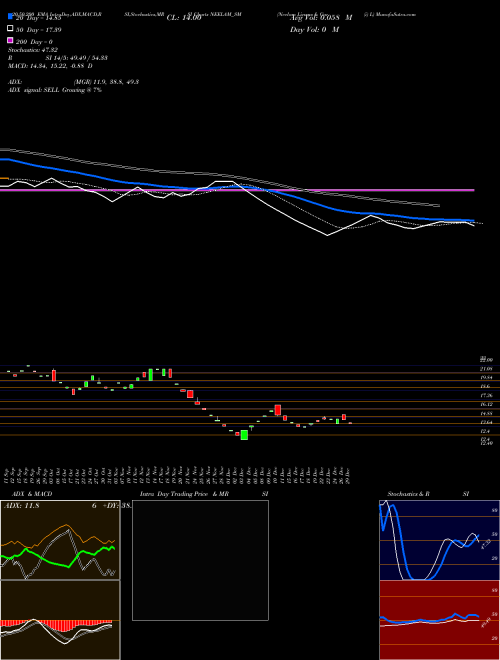Click the blue 20 Day legend swatch
Image resolution: width=500 pixels, height=660 pixels.
tap(10, 17)
